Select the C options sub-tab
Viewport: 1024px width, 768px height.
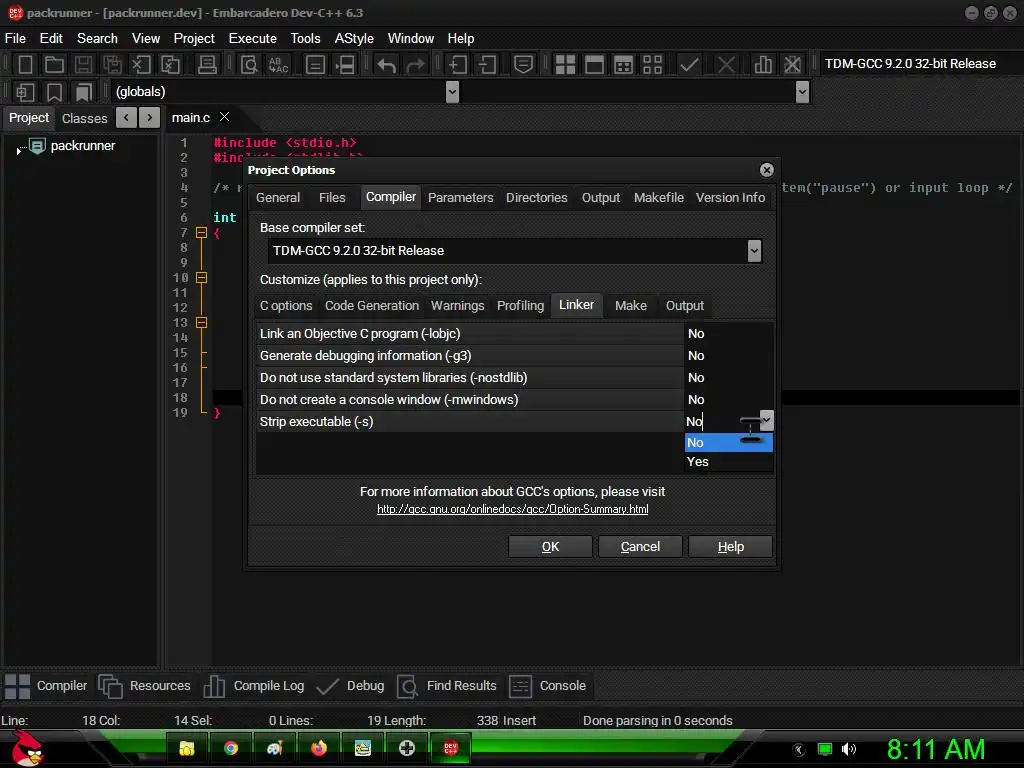(285, 306)
